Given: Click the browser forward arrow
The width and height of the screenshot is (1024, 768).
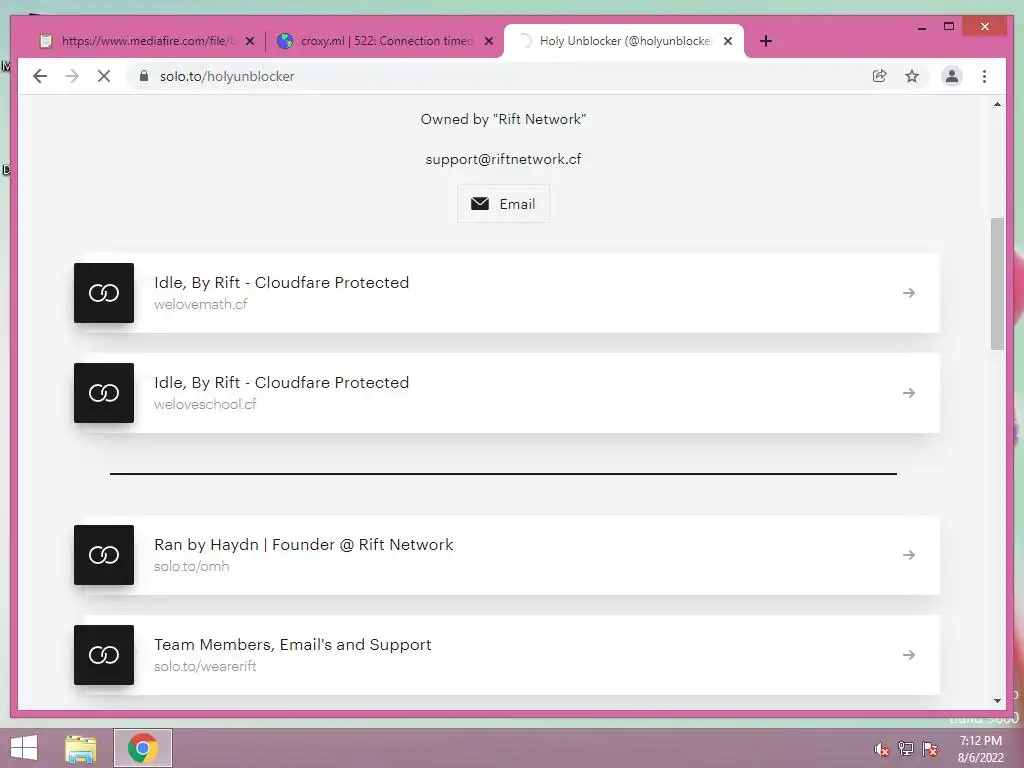Looking at the screenshot, I should click(x=72, y=76).
